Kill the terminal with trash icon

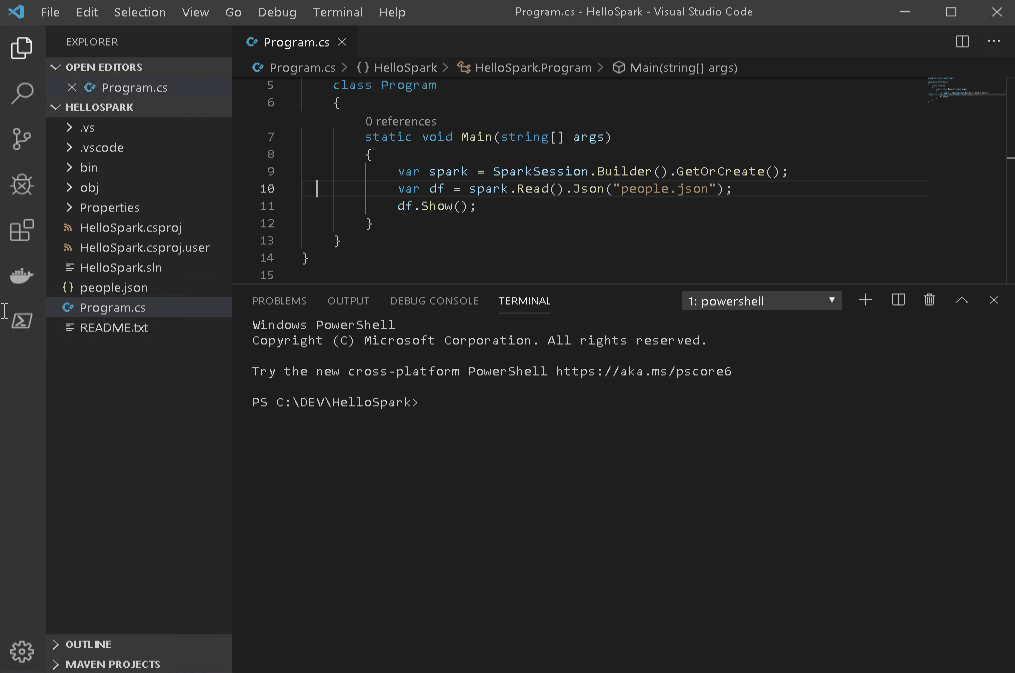click(930, 300)
